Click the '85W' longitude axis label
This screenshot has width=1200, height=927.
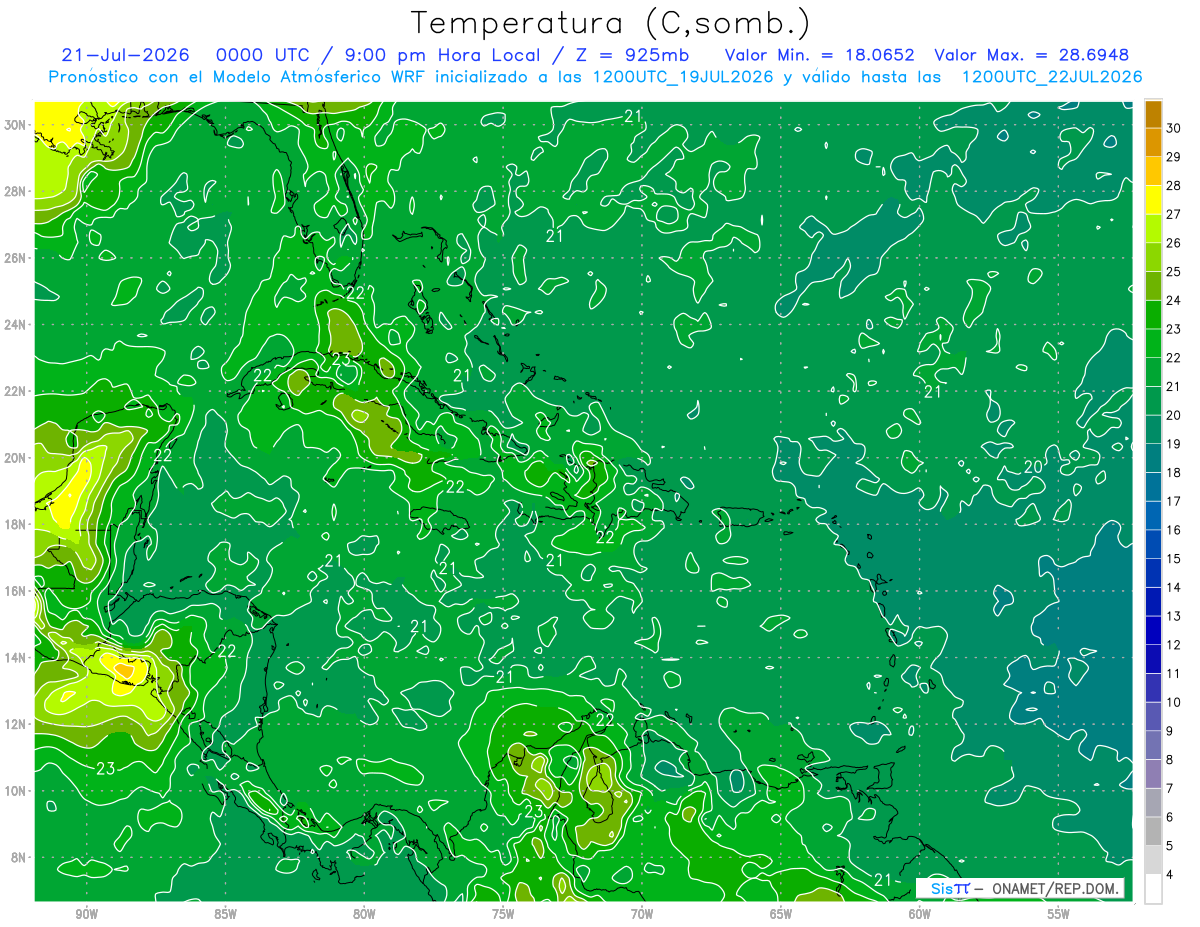pos(225,914)
